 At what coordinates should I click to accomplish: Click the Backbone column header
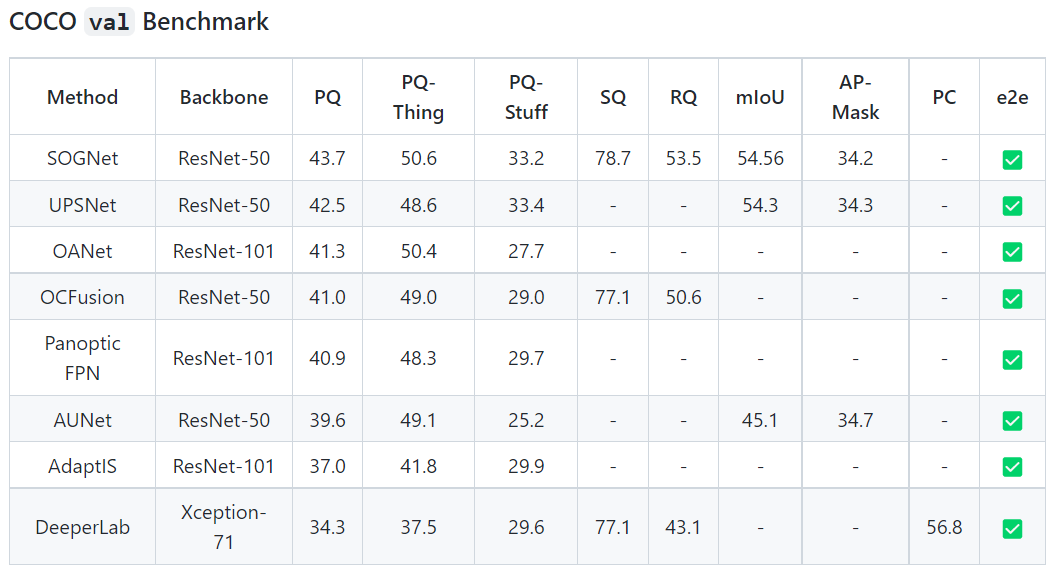click(224, 97)
